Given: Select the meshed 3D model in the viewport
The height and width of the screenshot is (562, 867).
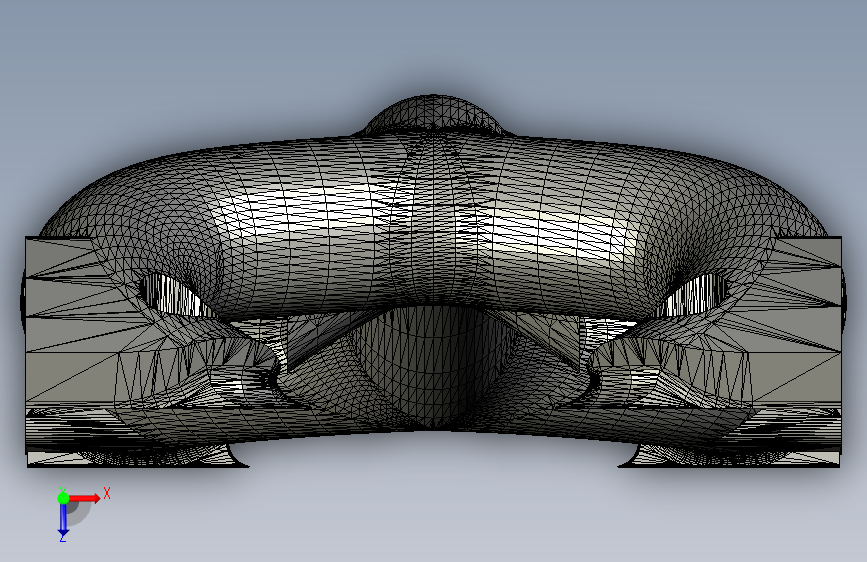Looking at the screenshot, I should (434, 282).
